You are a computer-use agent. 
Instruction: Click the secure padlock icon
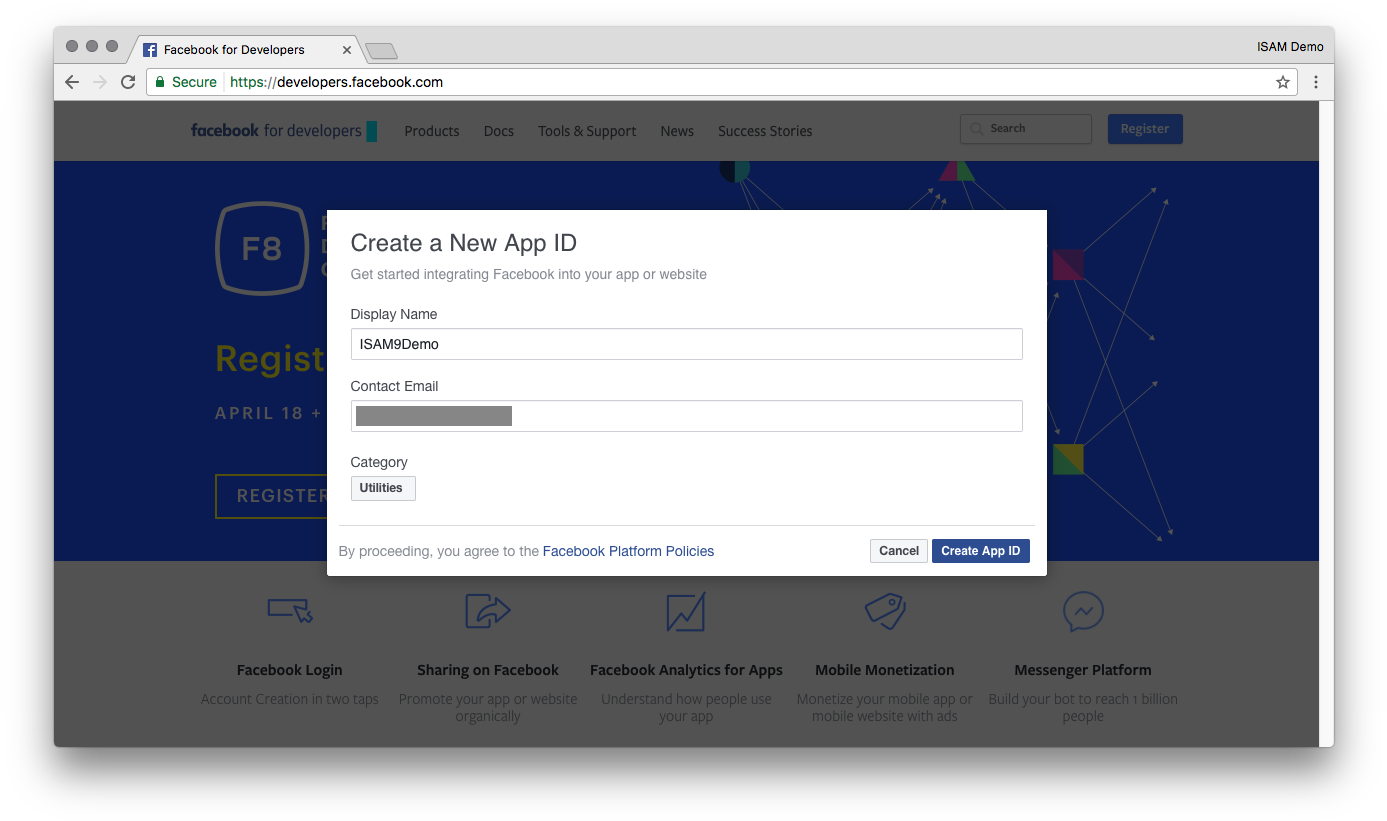coord(160,82)
